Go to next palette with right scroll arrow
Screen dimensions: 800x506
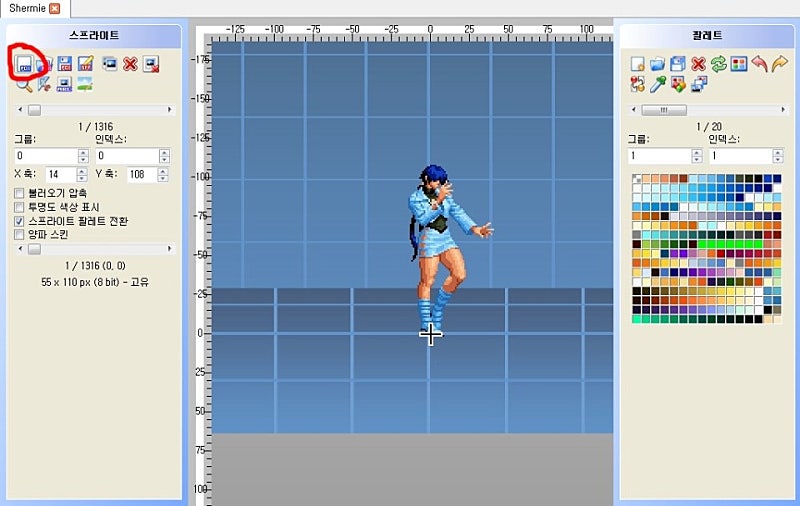tap(783, 110)
